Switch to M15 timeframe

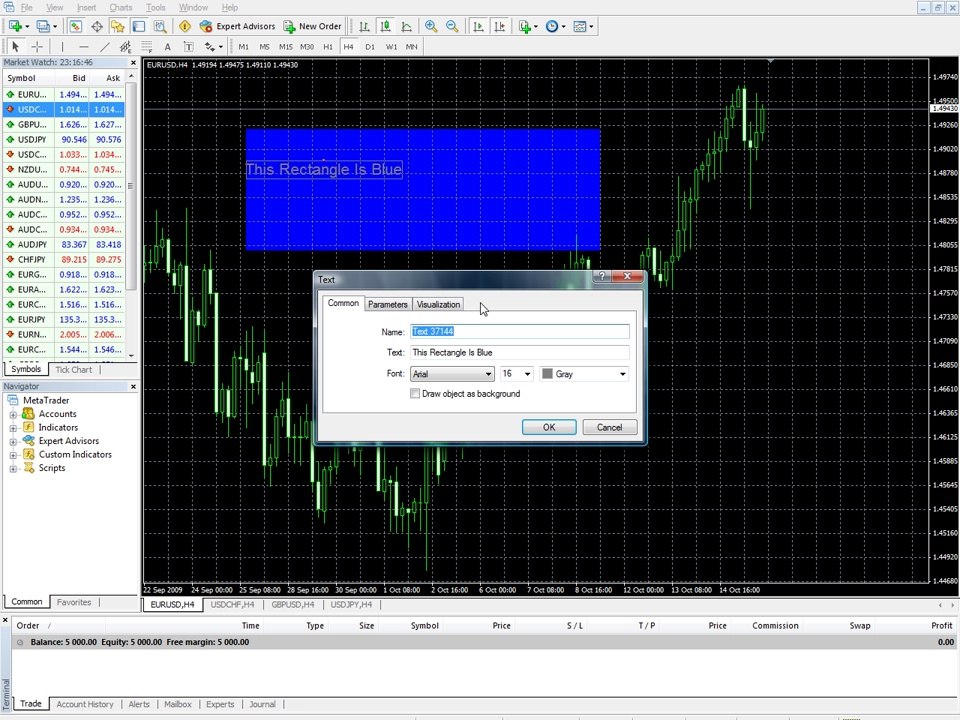tap(286, 47)
